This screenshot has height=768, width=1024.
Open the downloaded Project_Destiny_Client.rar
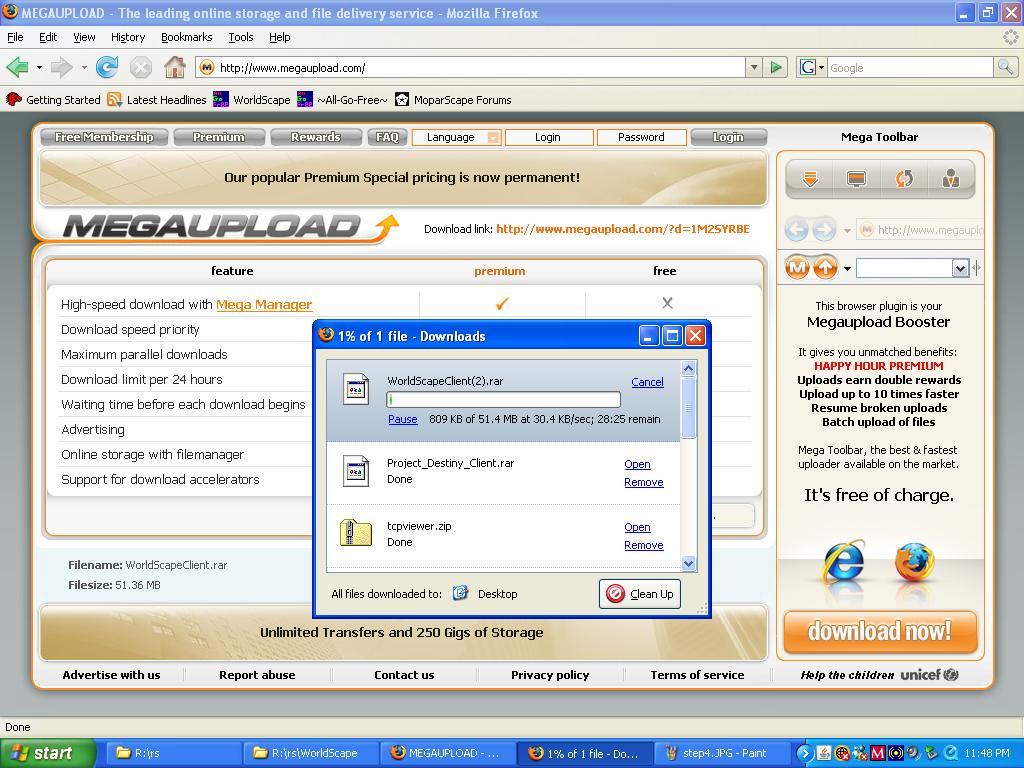[x=637, y=464]
